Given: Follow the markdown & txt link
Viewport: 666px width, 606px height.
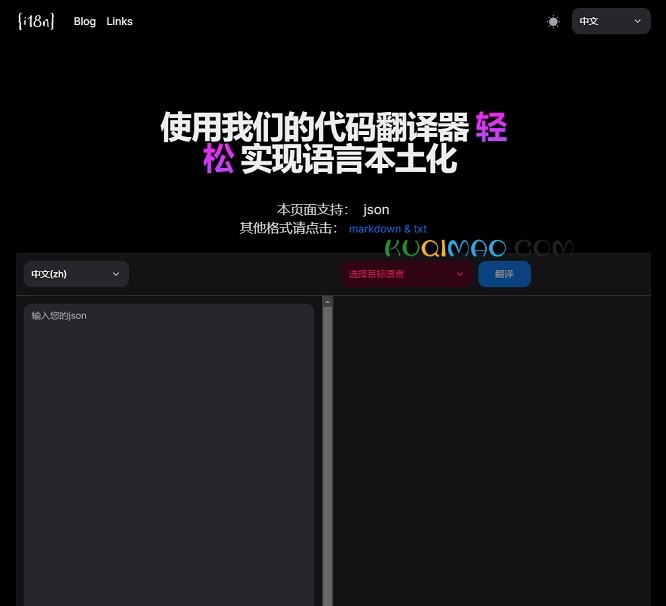Looking at the screenshot, I should (x=387, y=229).
